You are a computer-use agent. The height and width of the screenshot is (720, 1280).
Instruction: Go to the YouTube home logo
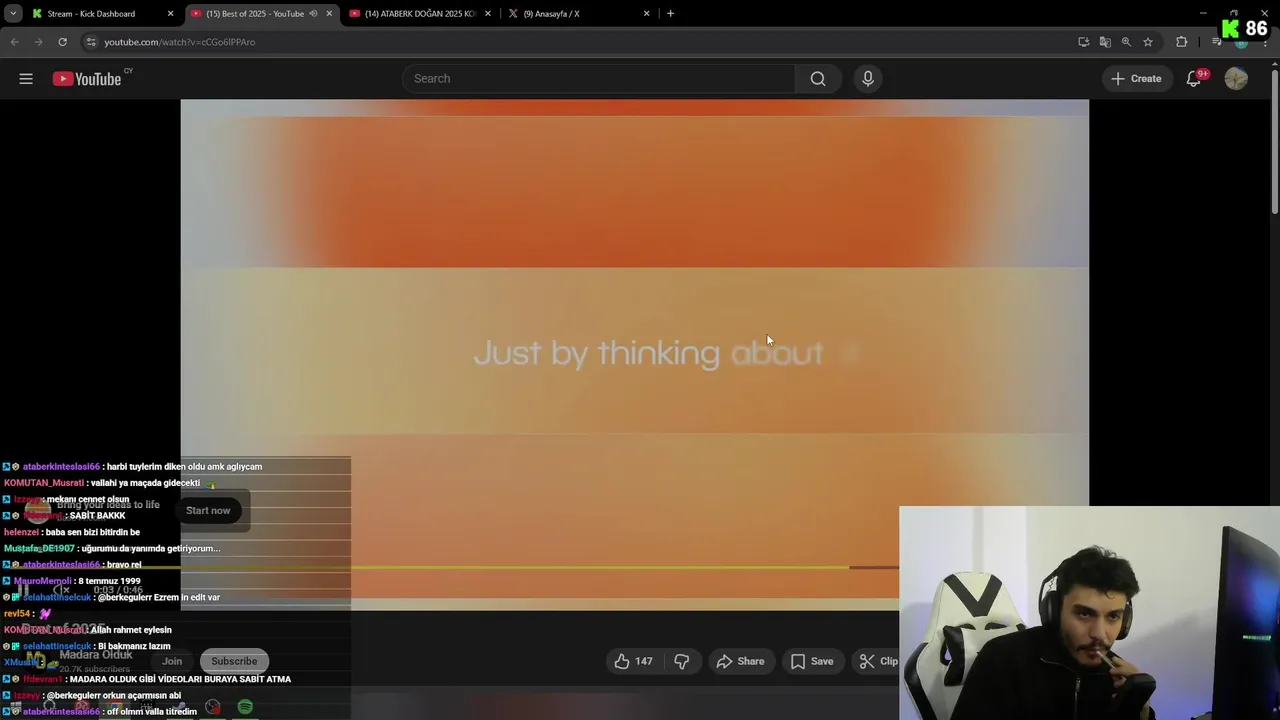click(87, 79)
